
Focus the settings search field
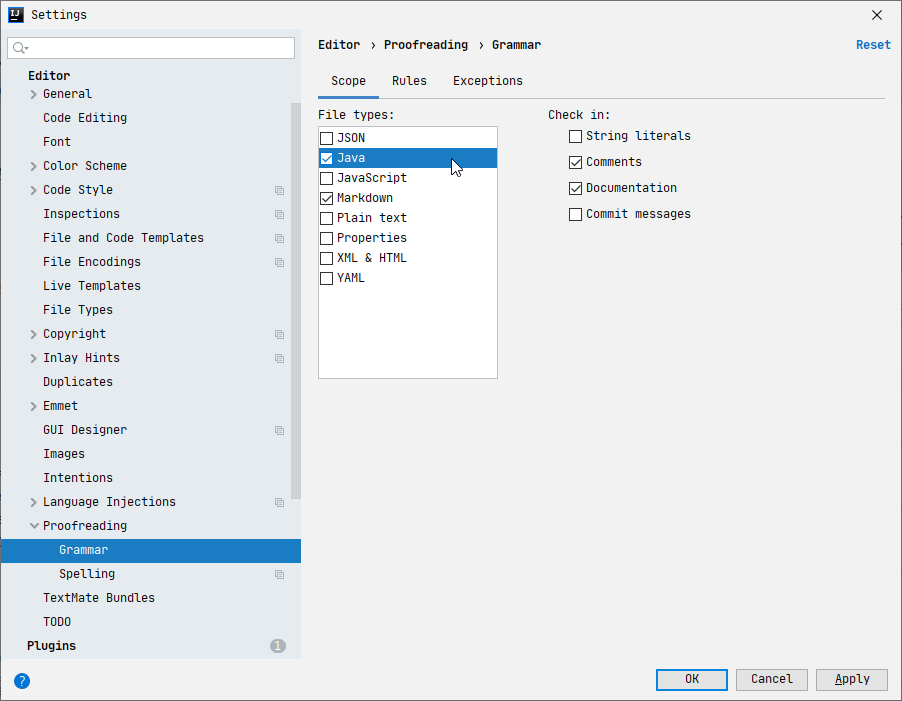160,48
